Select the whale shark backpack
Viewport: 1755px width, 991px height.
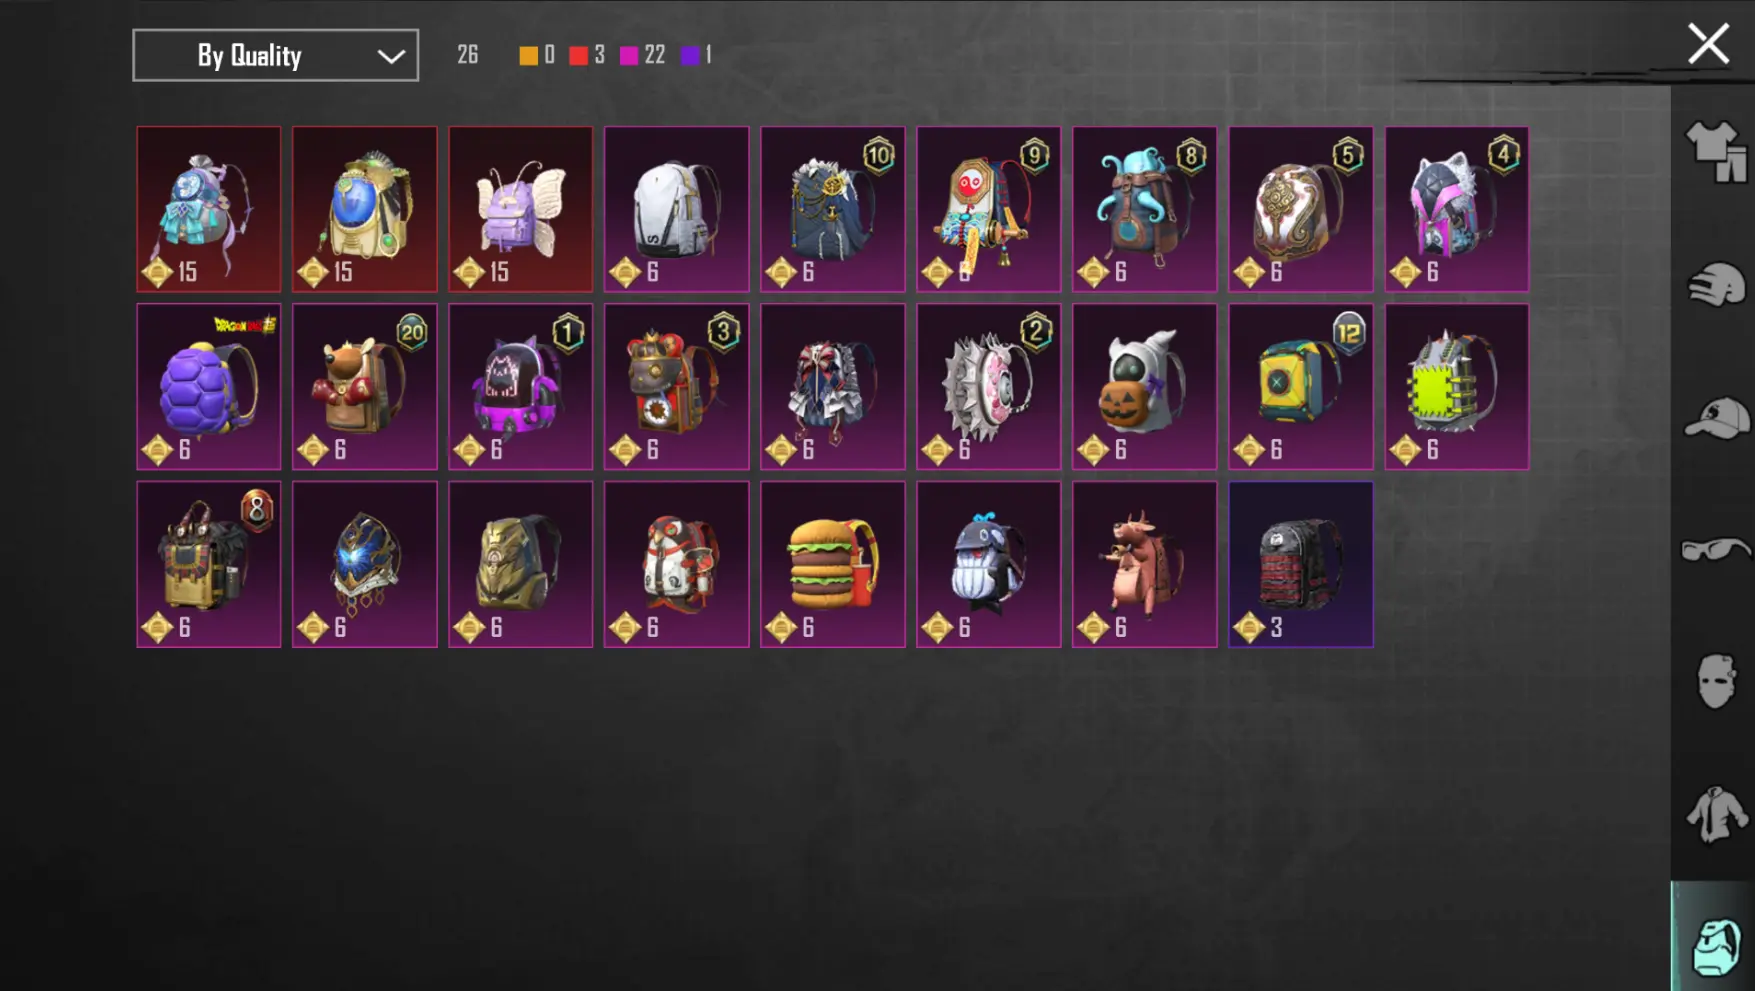click(989, 564)
